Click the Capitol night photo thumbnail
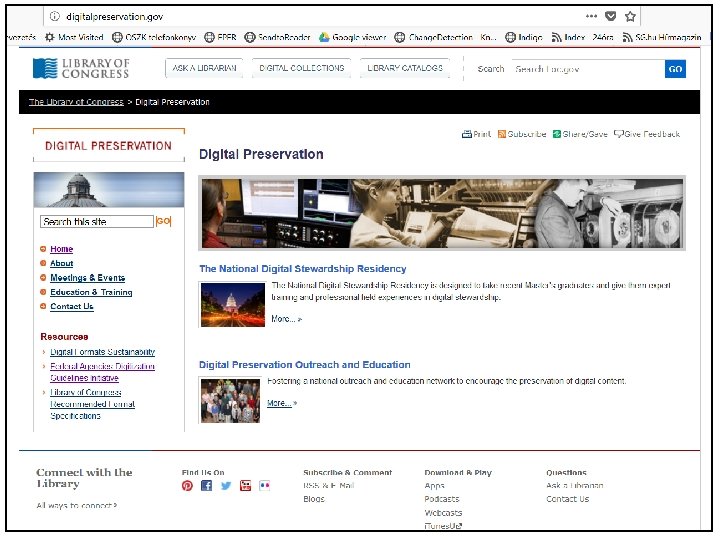The width and height of the screenshot is (720, 540). pos(233,305)
